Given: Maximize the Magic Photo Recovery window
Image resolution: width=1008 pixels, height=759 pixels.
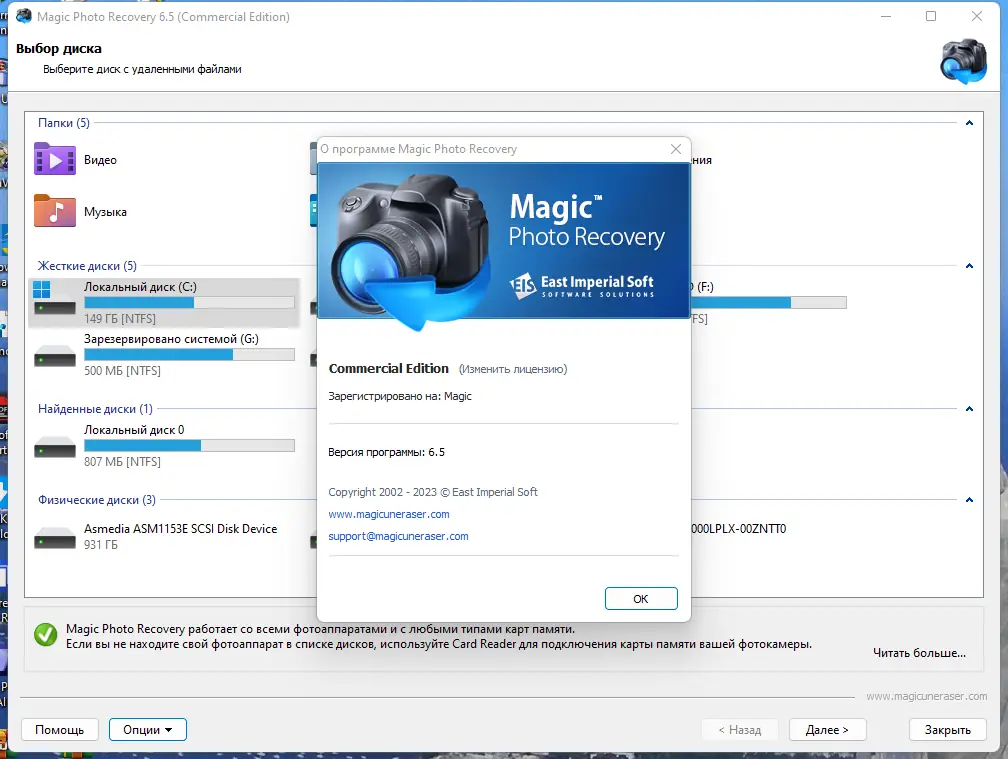Looking at the screenshot, I should [931, 16].
